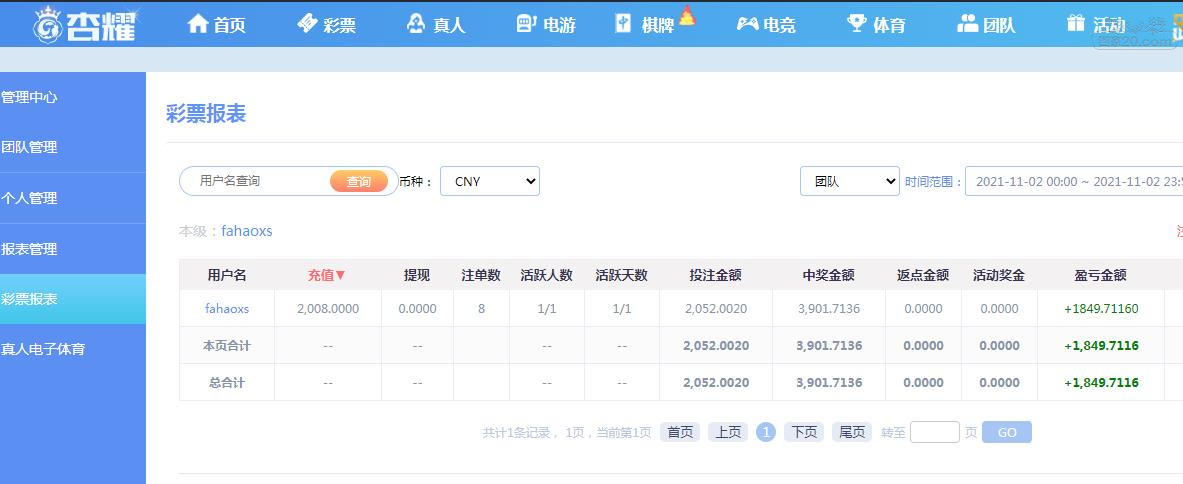The image size is (1183, 484).
Task: Open the 体育 sports menu
Action: click(876, 25)
